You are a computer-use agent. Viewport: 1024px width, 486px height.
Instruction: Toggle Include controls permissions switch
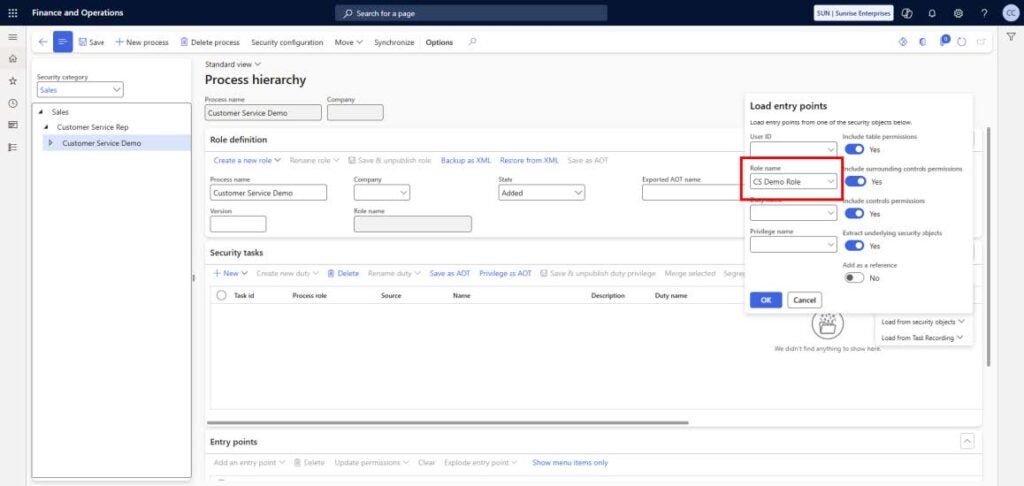pyautogui.click(x=855, y=214)
